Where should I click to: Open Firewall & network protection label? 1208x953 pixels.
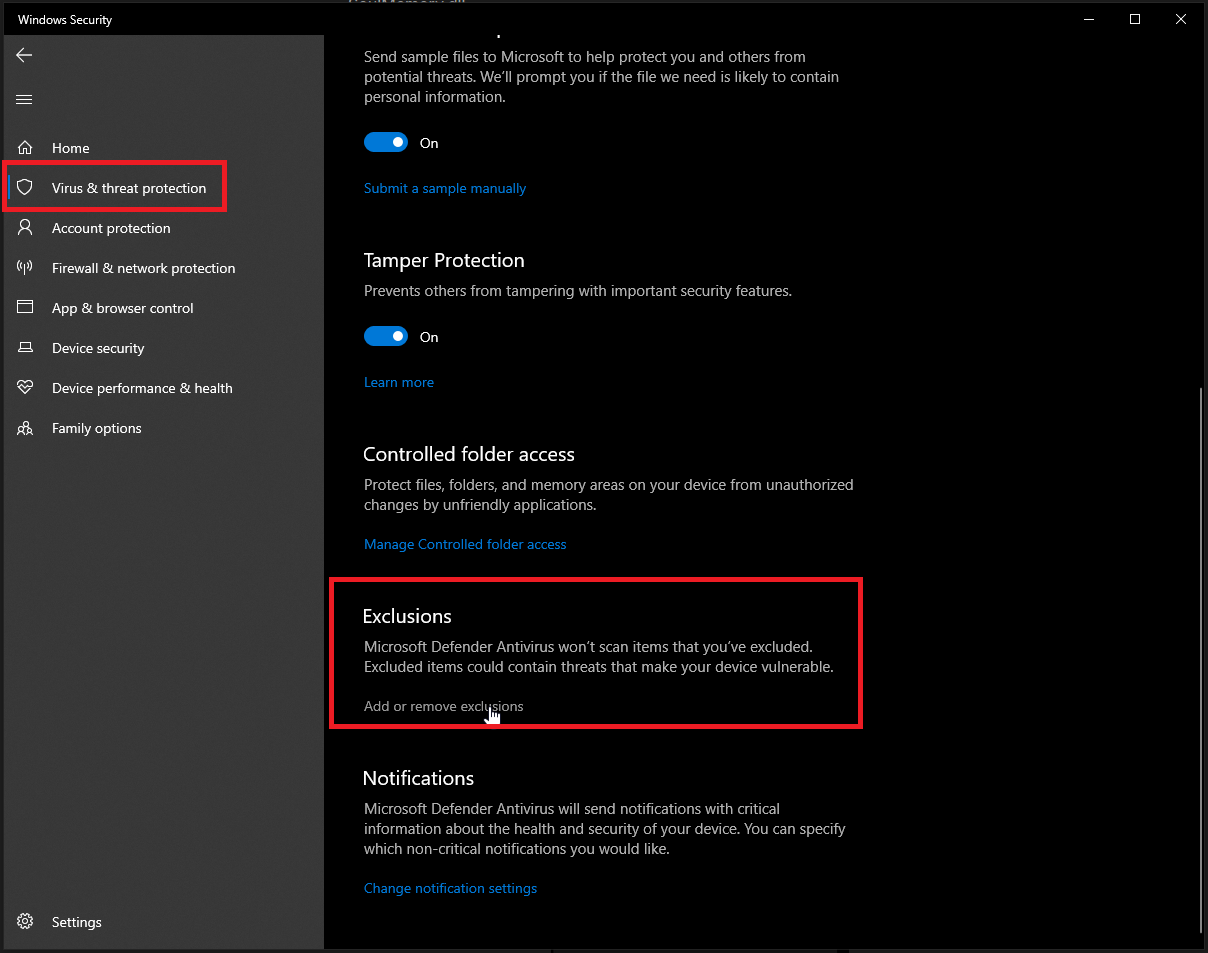144,268
